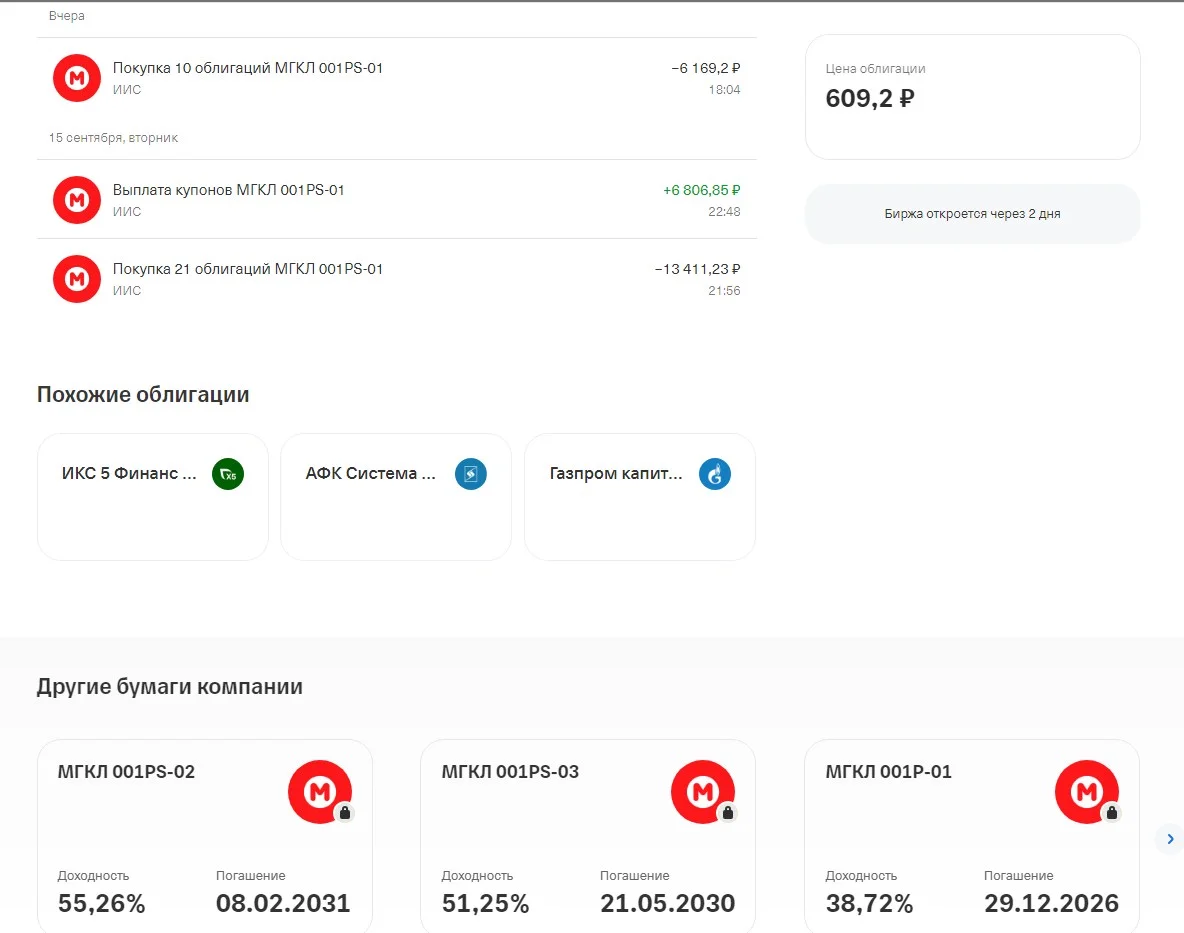
Task: Open Покупка 10 облигаций МГКЛ 001PS-01 operation
Action: pos(396,78)
